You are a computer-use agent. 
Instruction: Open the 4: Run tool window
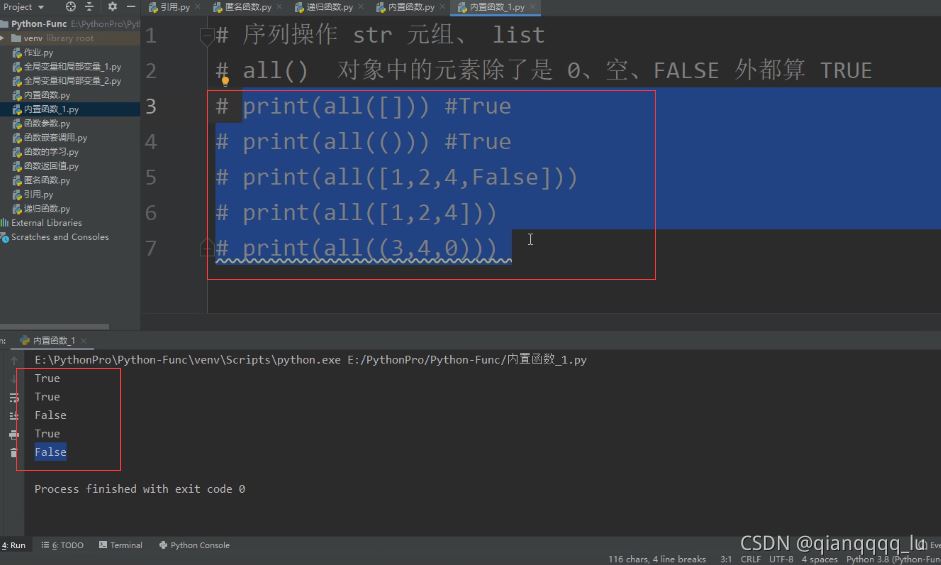click(14, 545)
